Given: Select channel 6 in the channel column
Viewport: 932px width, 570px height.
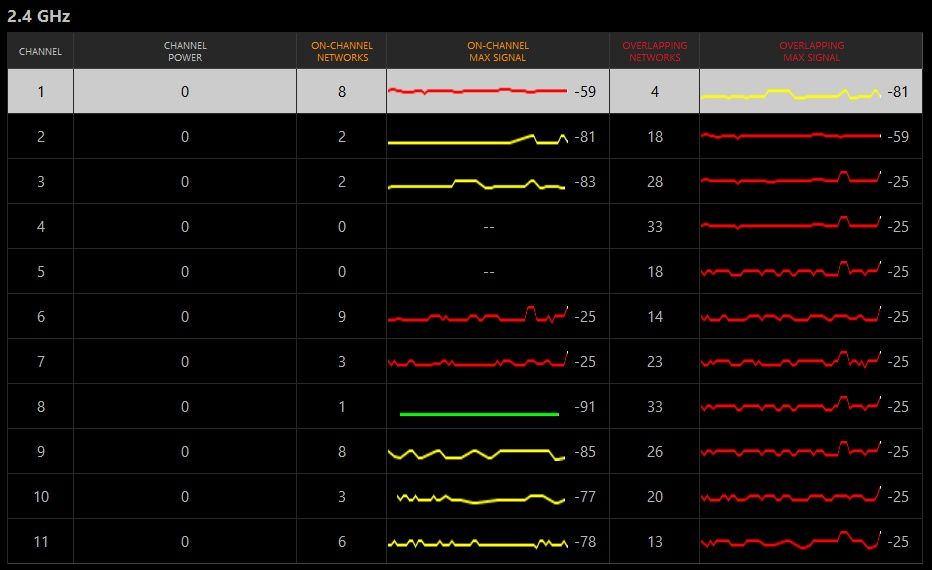Looking at the screenshot, I should coord(40,317).
